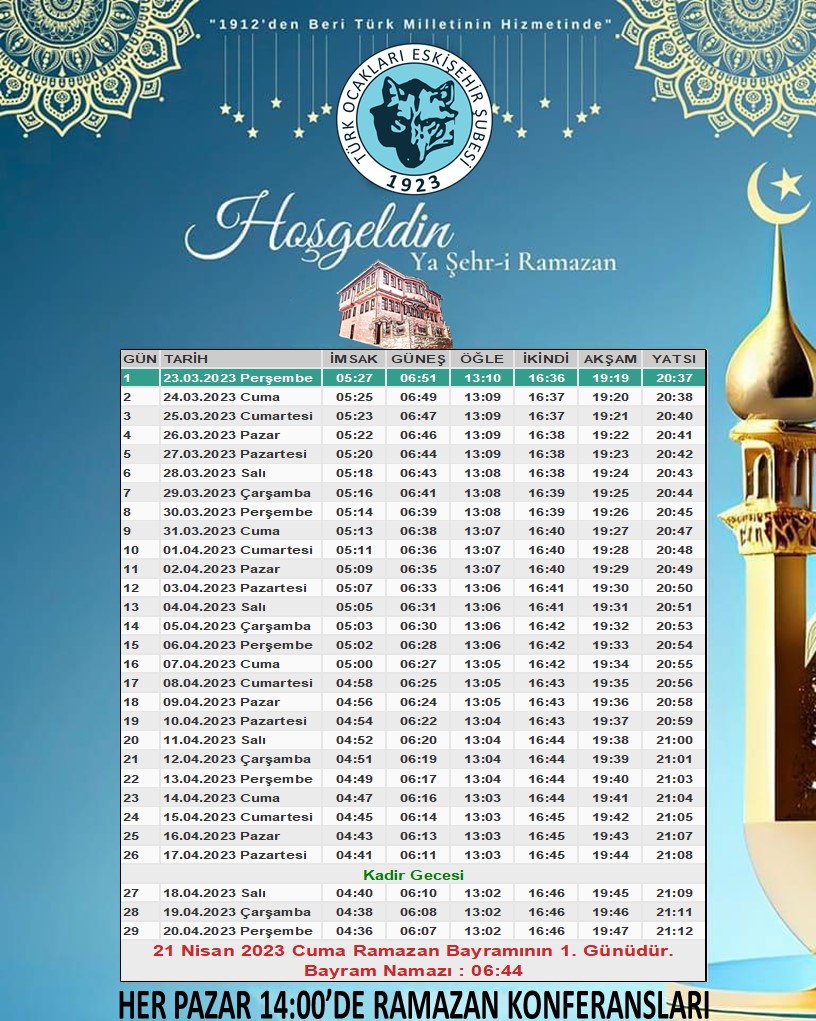Click the imsak time 04:38

354,912
